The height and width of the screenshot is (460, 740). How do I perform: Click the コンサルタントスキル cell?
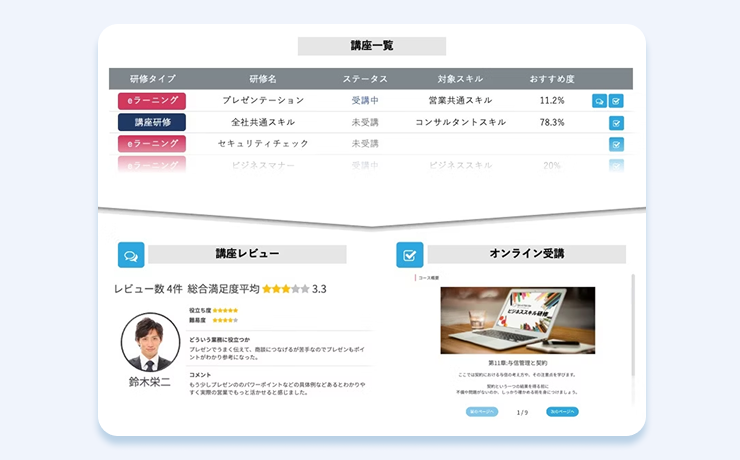(460, 122)
